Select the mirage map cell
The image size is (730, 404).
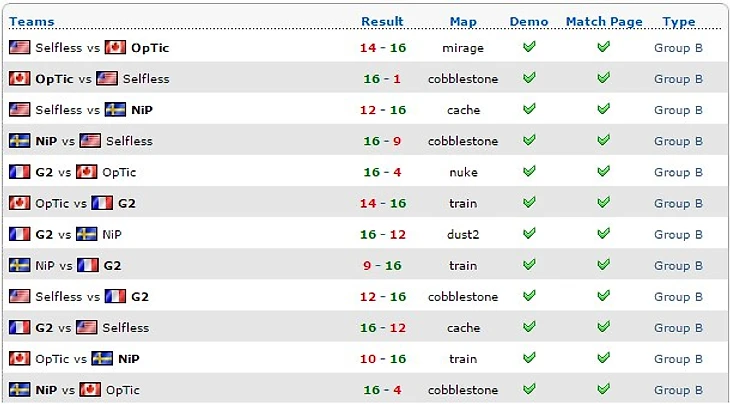click(463, 48)
